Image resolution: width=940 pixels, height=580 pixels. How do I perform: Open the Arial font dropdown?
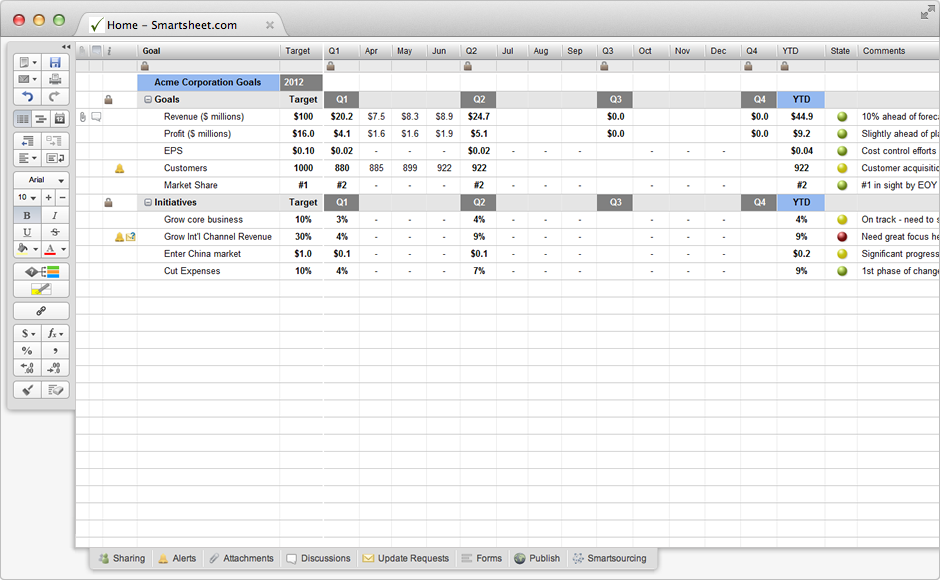point(41,180)
